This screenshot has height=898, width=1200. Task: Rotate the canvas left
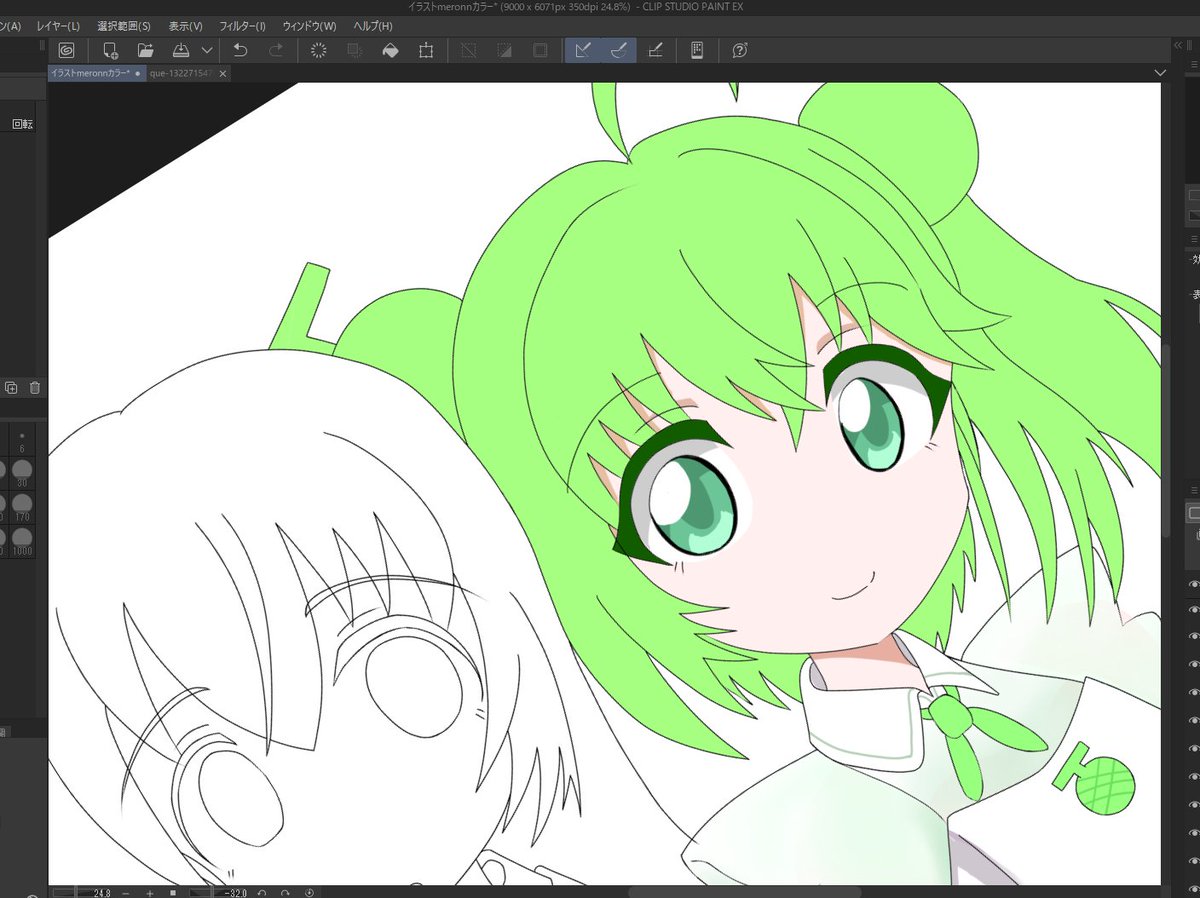262,891
